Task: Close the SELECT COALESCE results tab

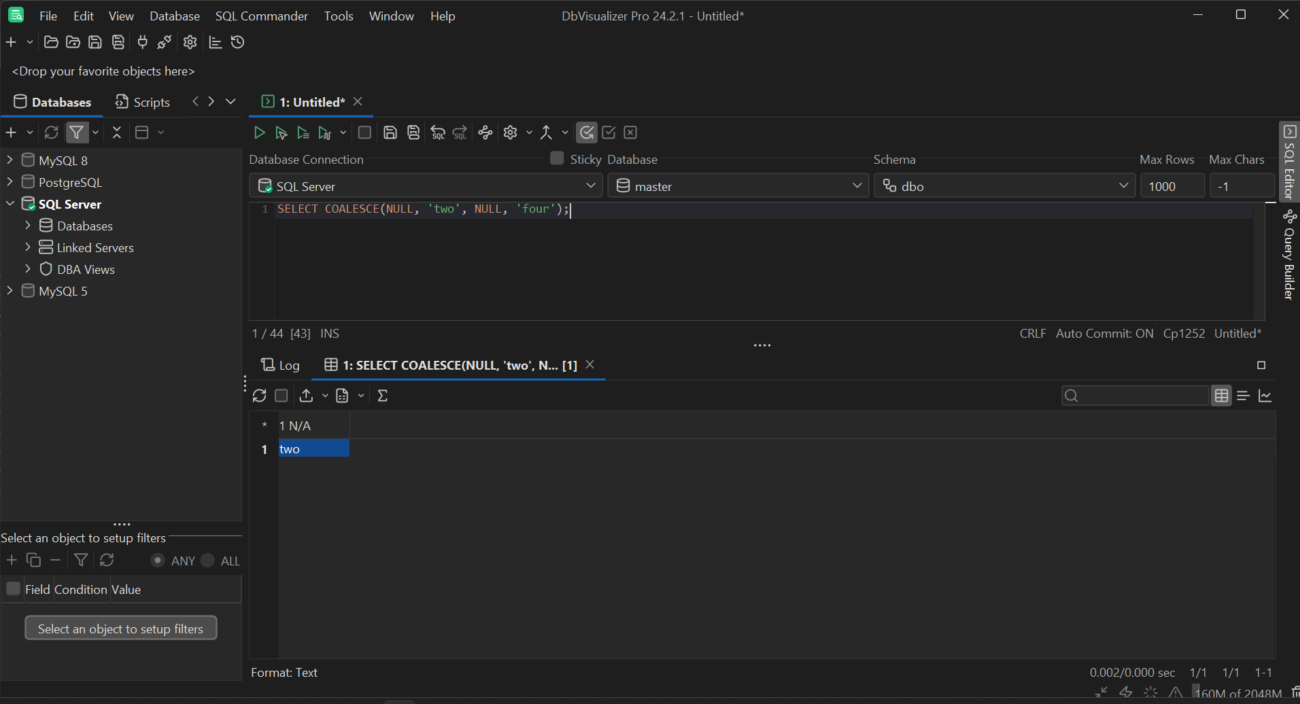Action: click(x=589, y=365)
